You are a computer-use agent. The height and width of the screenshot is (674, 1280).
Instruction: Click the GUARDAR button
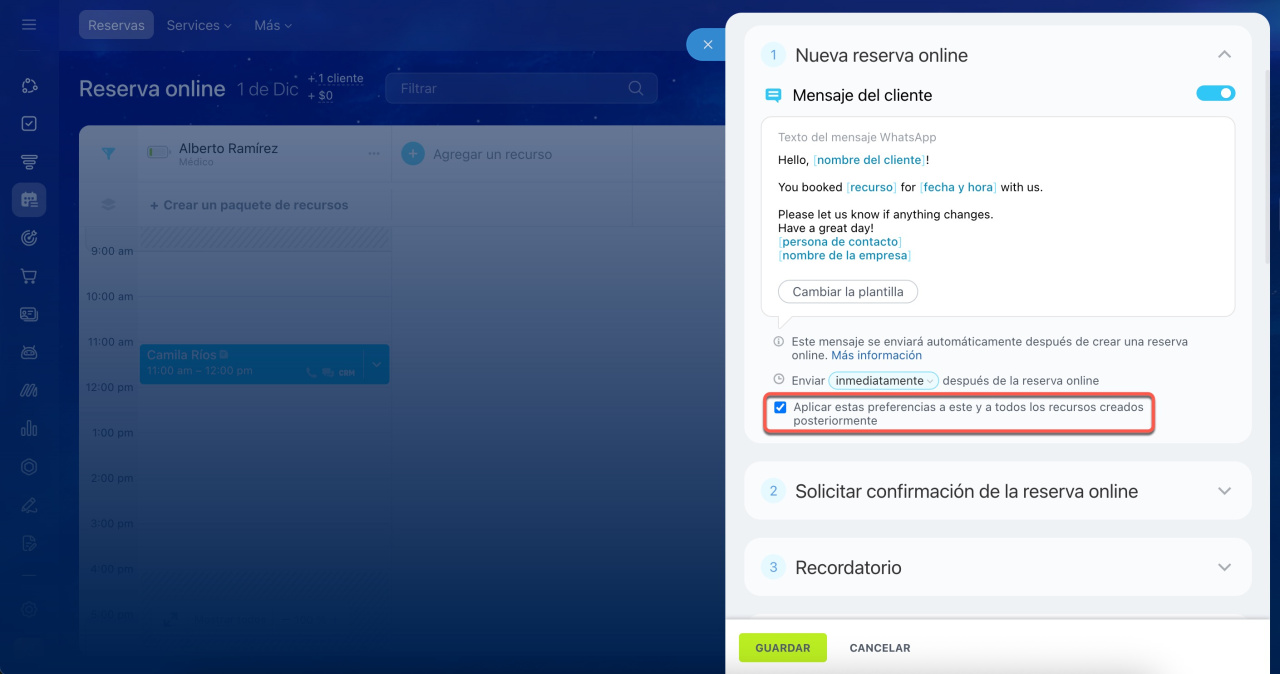tap(783, 648)
